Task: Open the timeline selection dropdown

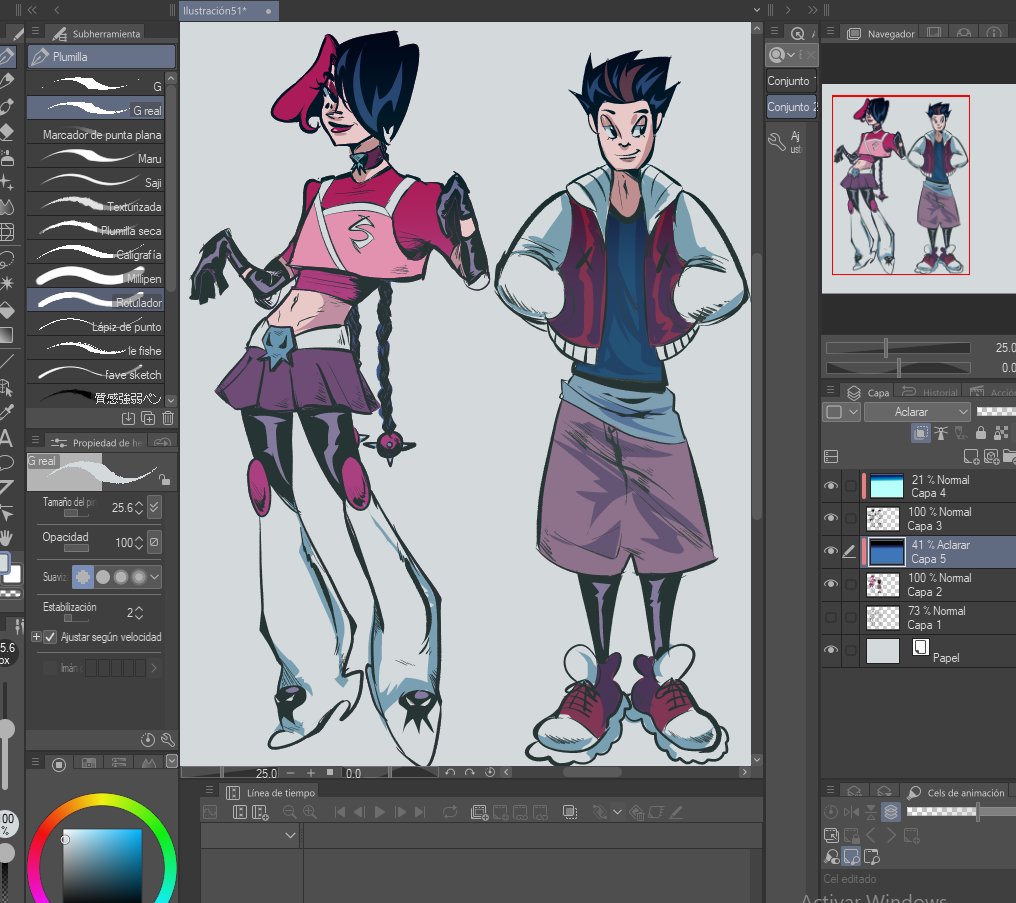Action: coord(251,836)
